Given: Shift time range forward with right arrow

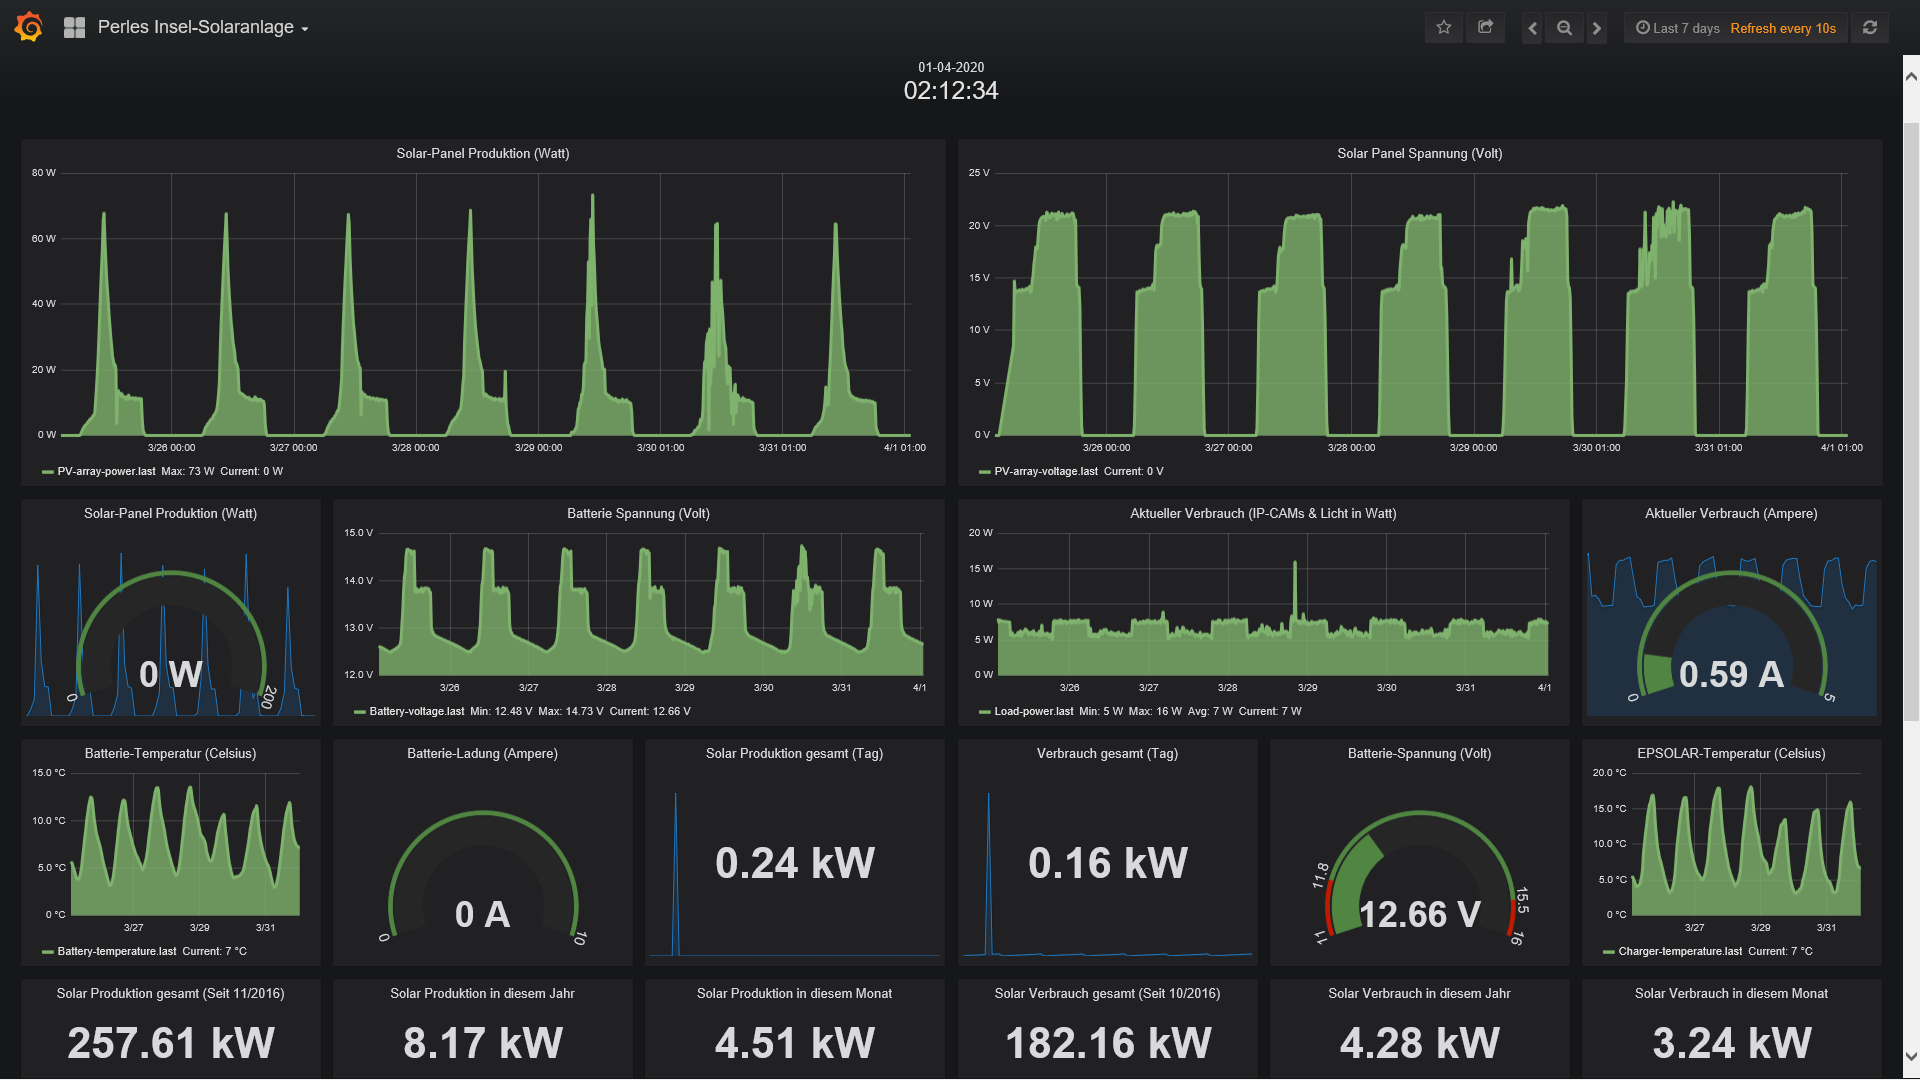Looking at the screenshot, I should (x=1597, y=28).
